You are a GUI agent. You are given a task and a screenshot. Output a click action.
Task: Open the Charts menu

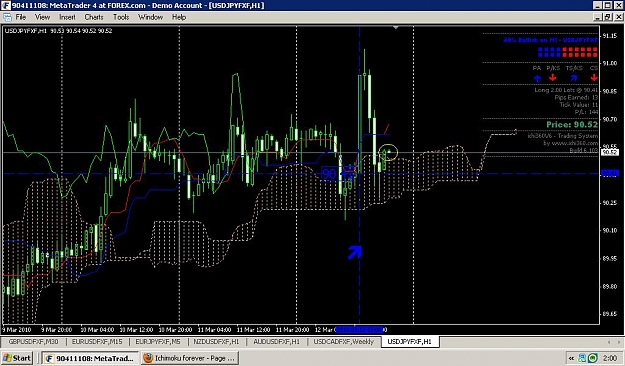pyautogui.click(x=94, y=17)
